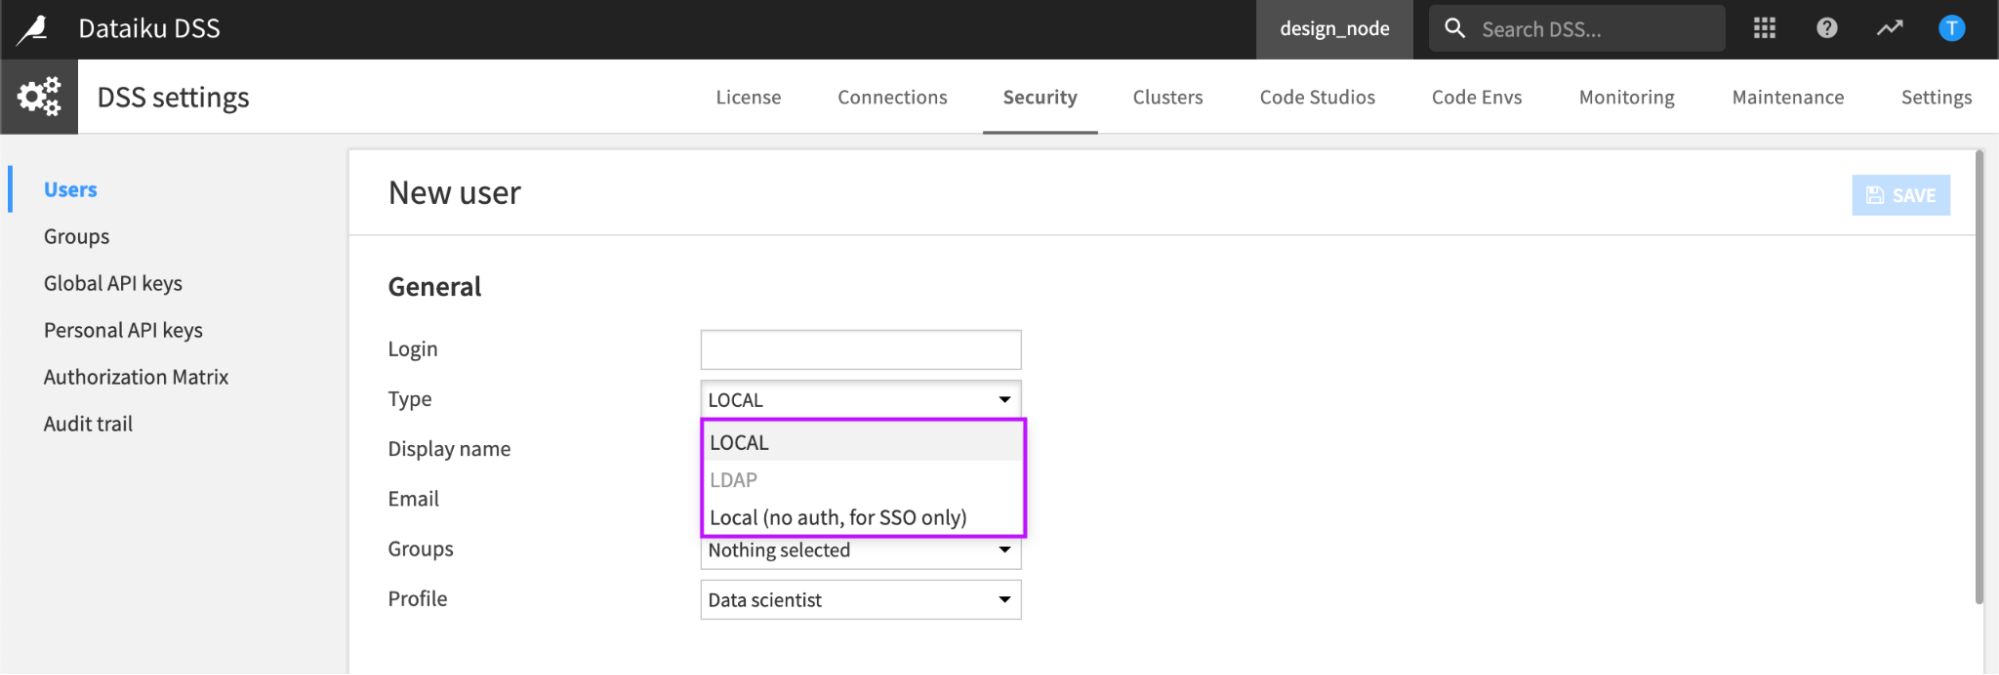Image resolution: width=1999 pixels, height=675 pixels.
Task: Open the activity trend icon
Action: pos(1889,28)
